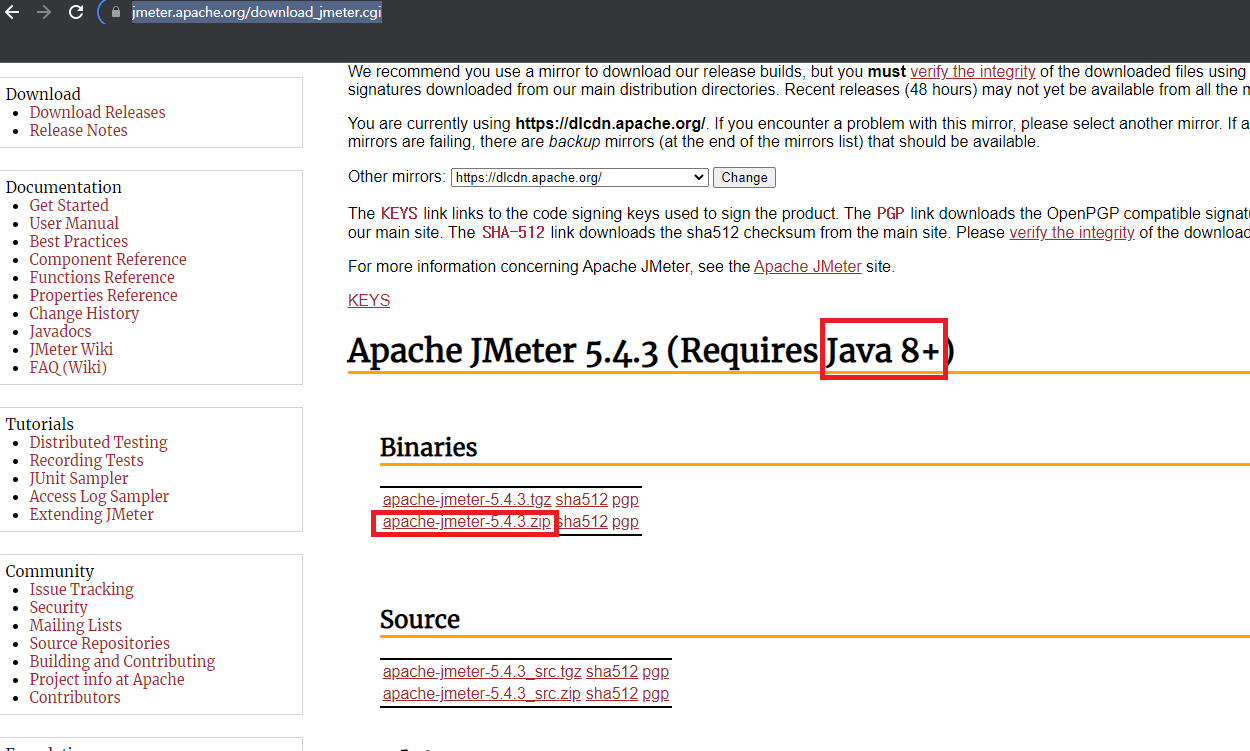This screenshot has height=751, width=1250.
Task: Open sha512 for src.zip
Action: tap(612, 693)
